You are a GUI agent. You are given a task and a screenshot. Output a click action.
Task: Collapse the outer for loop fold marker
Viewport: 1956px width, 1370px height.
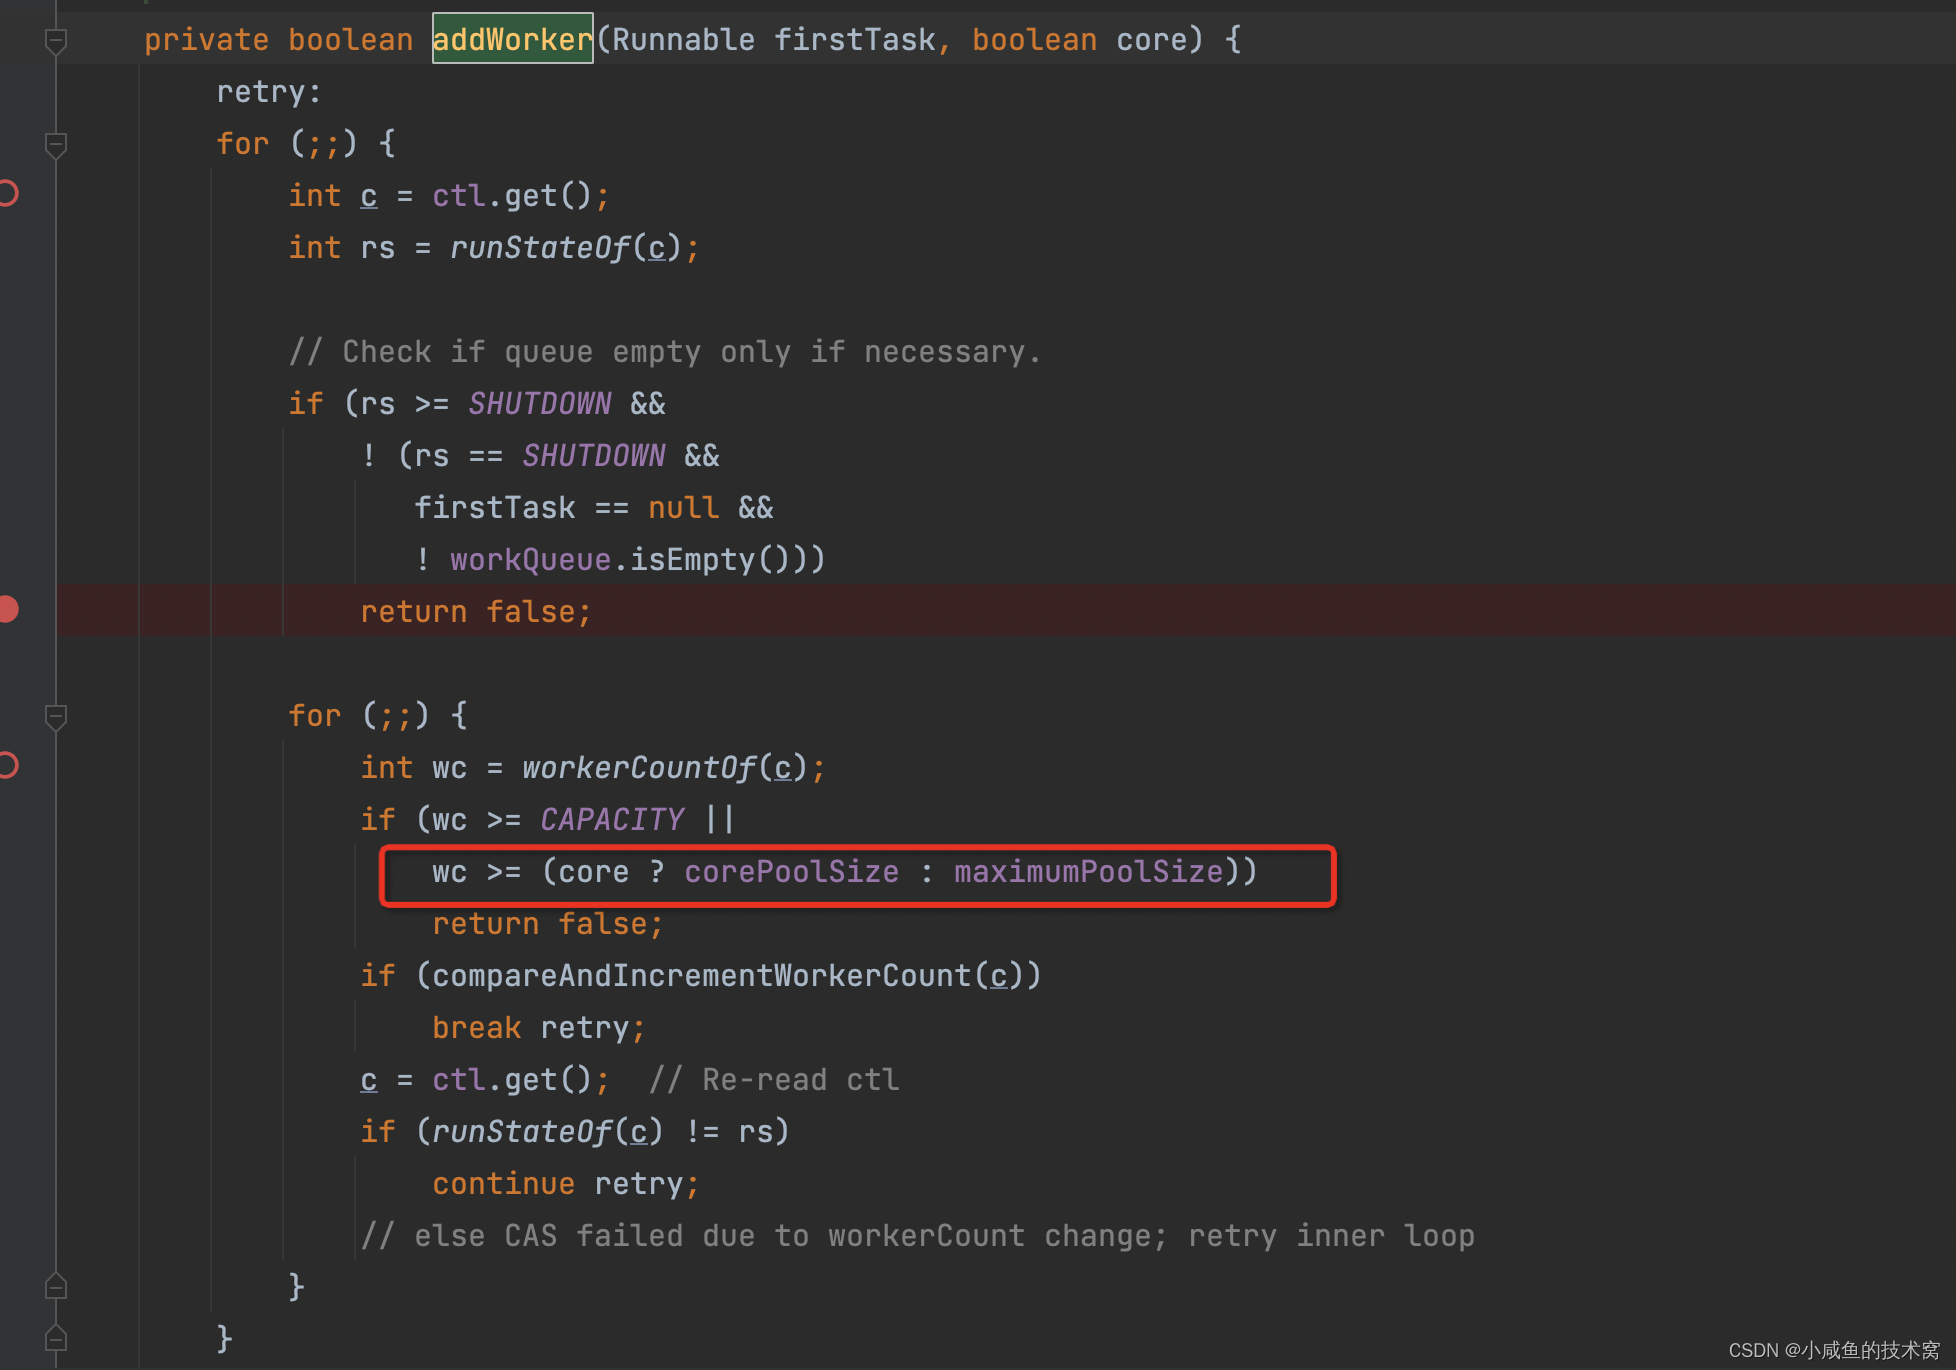pyautogui.click(x=56, y=145)
